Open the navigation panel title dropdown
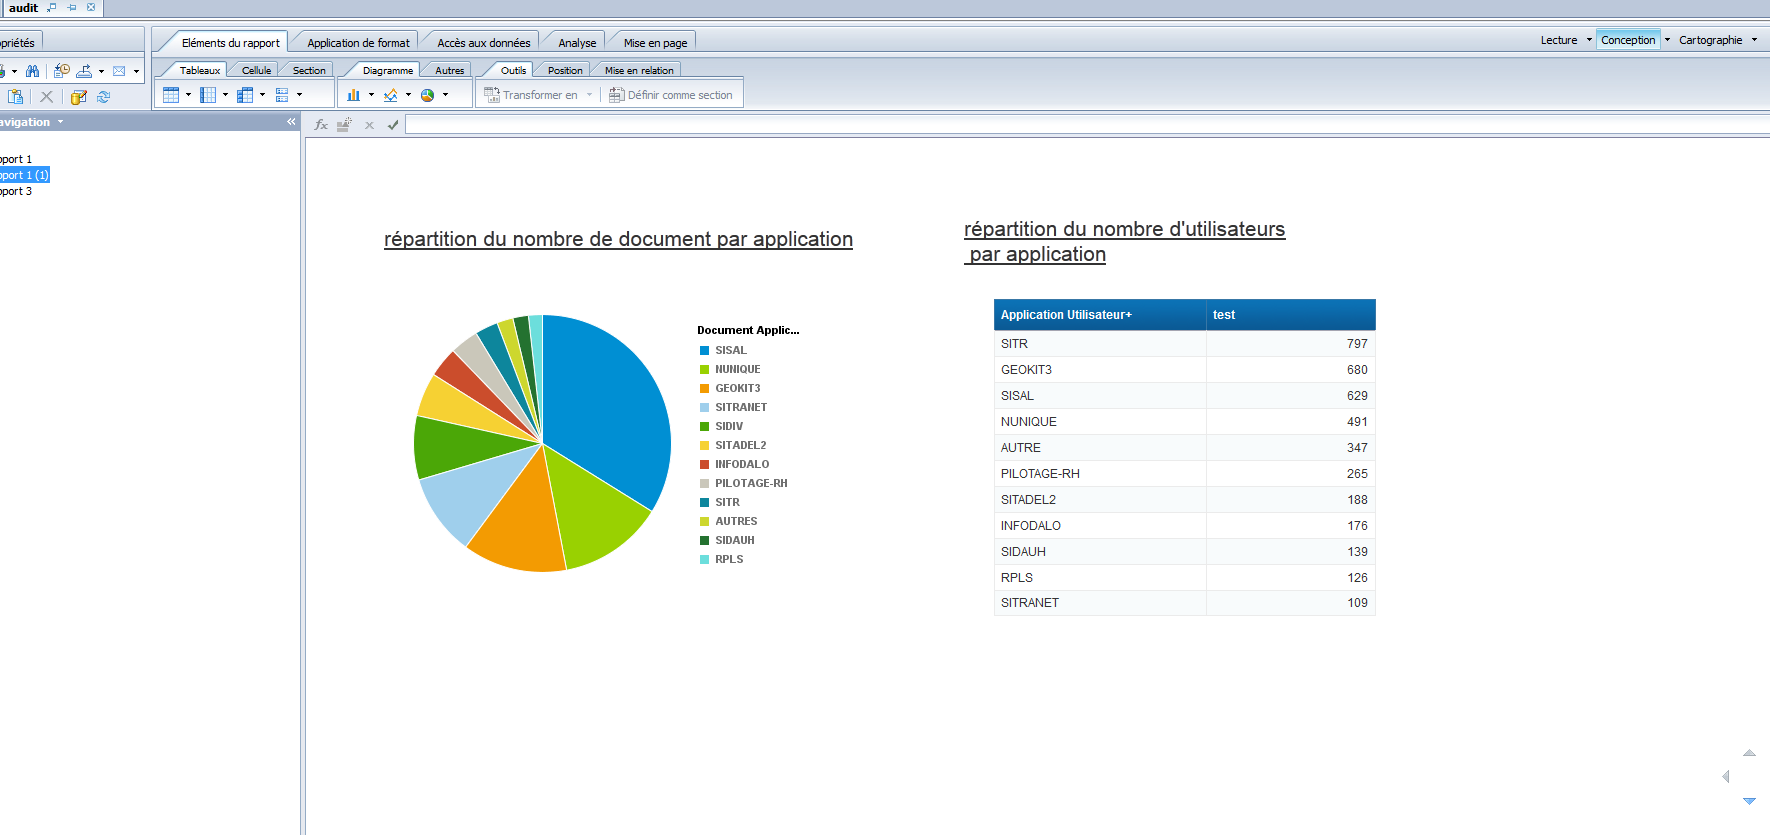Viewport: 1770px width, 835px height. (x=60, y=122)
